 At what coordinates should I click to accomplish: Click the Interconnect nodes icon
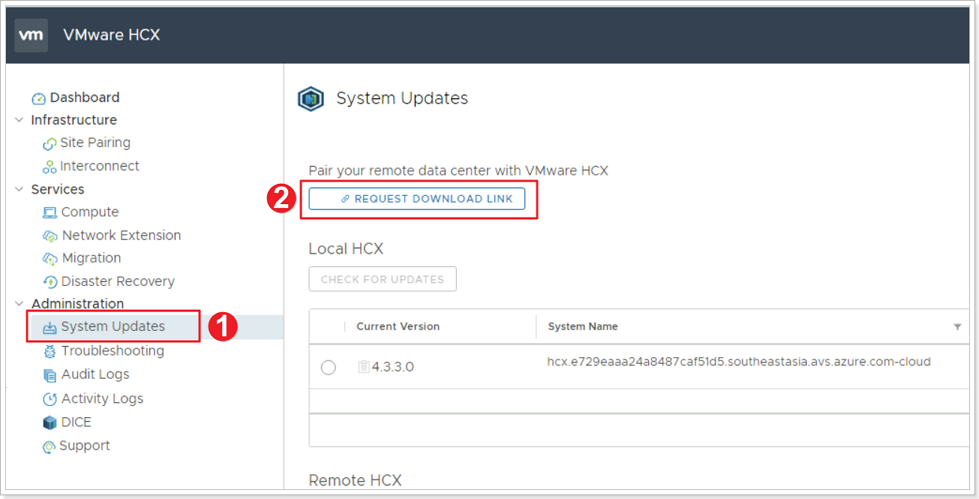point(49,167)
